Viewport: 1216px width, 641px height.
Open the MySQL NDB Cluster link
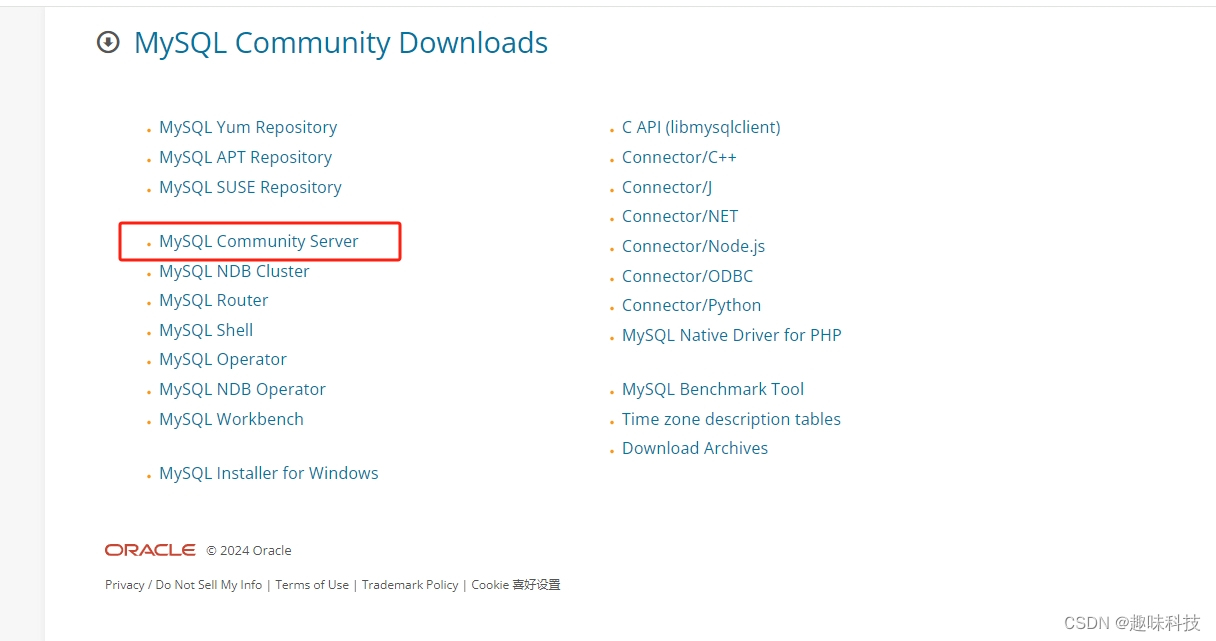[x=234, y=271]
